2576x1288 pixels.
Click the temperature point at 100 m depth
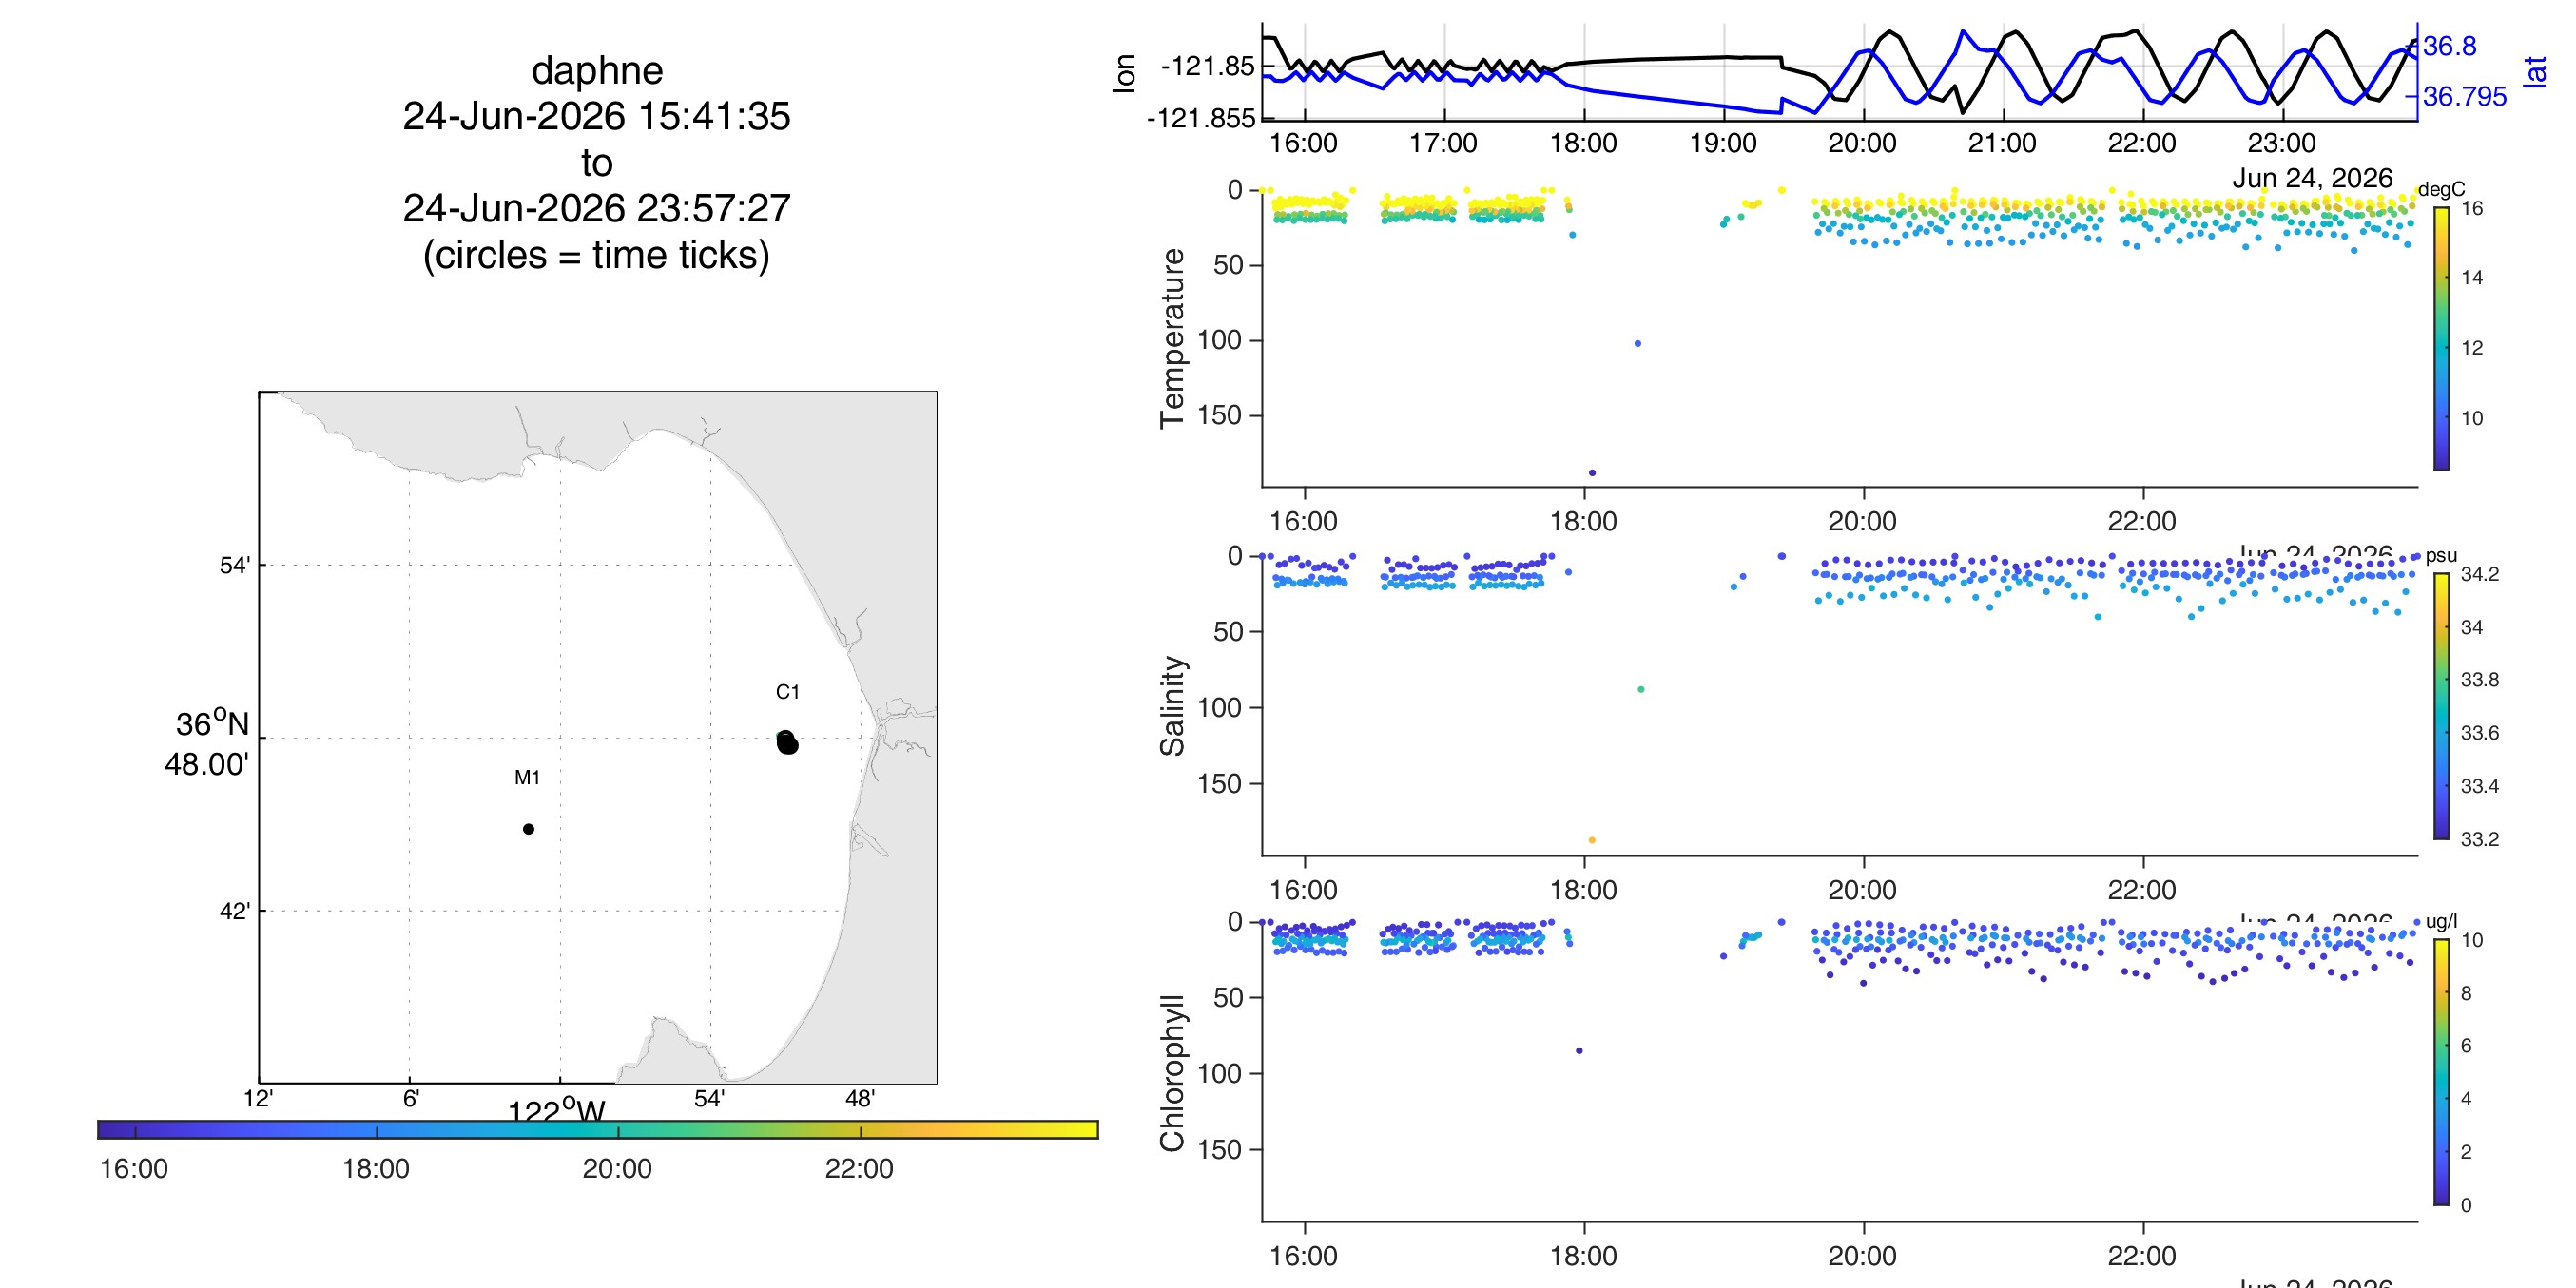point(1637,344)
